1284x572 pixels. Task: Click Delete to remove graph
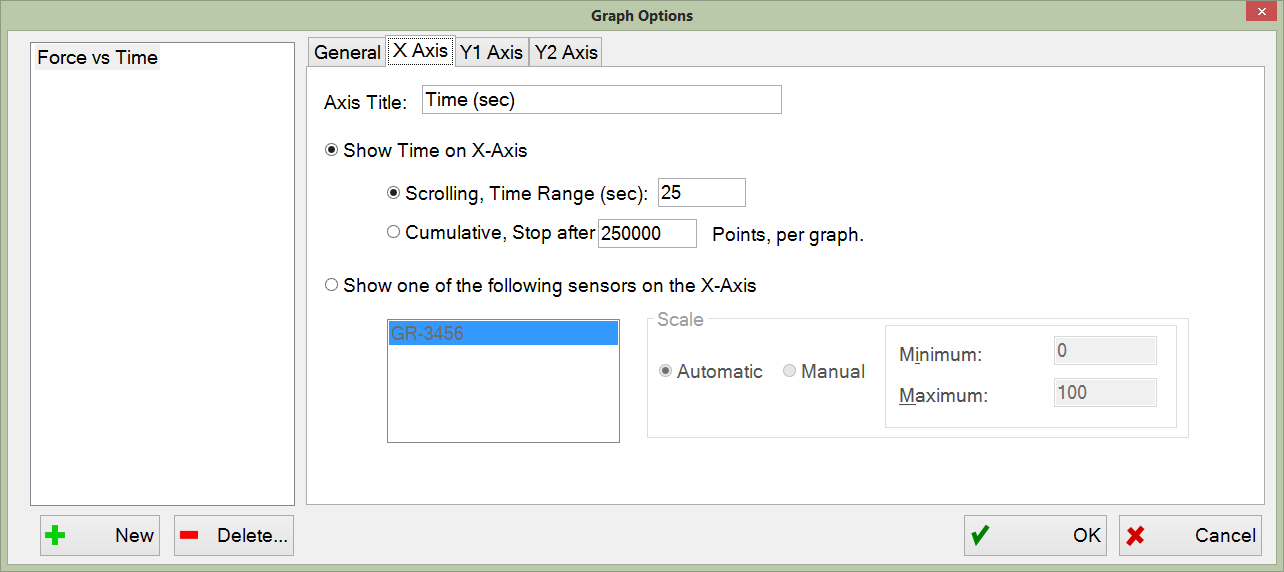point(234,535)
